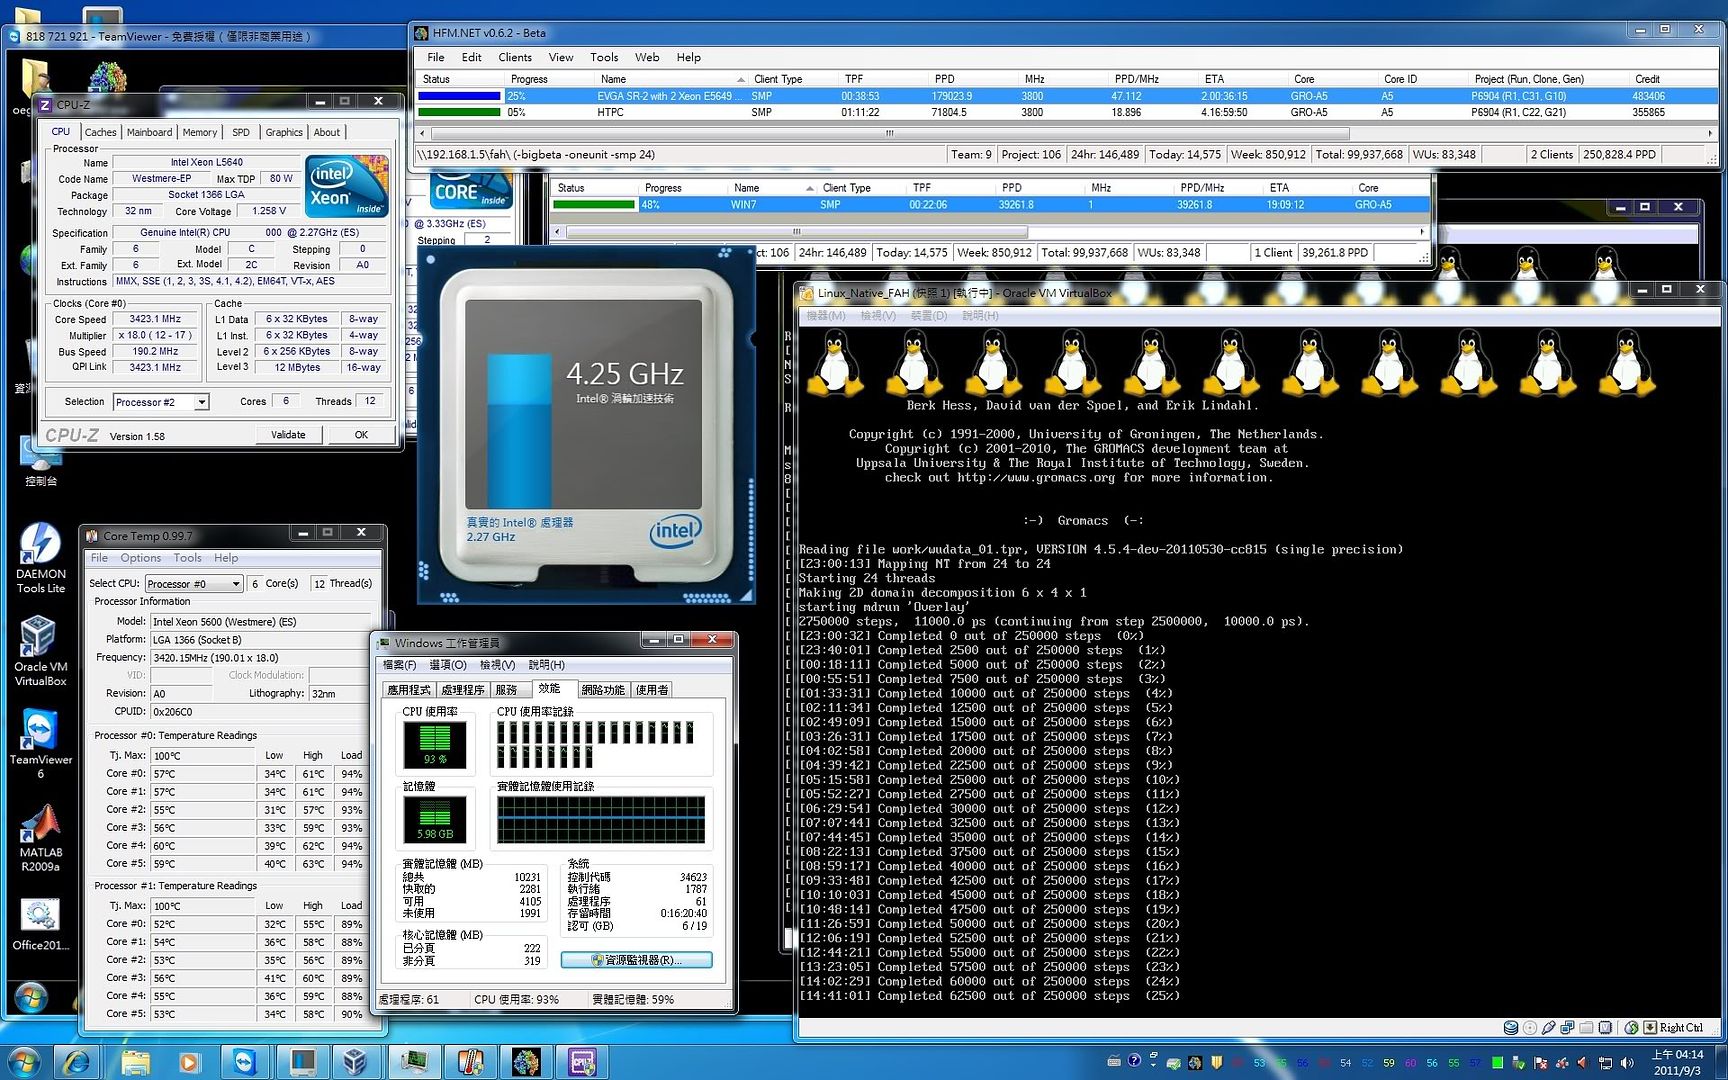Image resolution: width=1728 pixels, height=1080 pixels.
Task: Select HTPC client row in HFM.NET
Action: click(1066, 112)
